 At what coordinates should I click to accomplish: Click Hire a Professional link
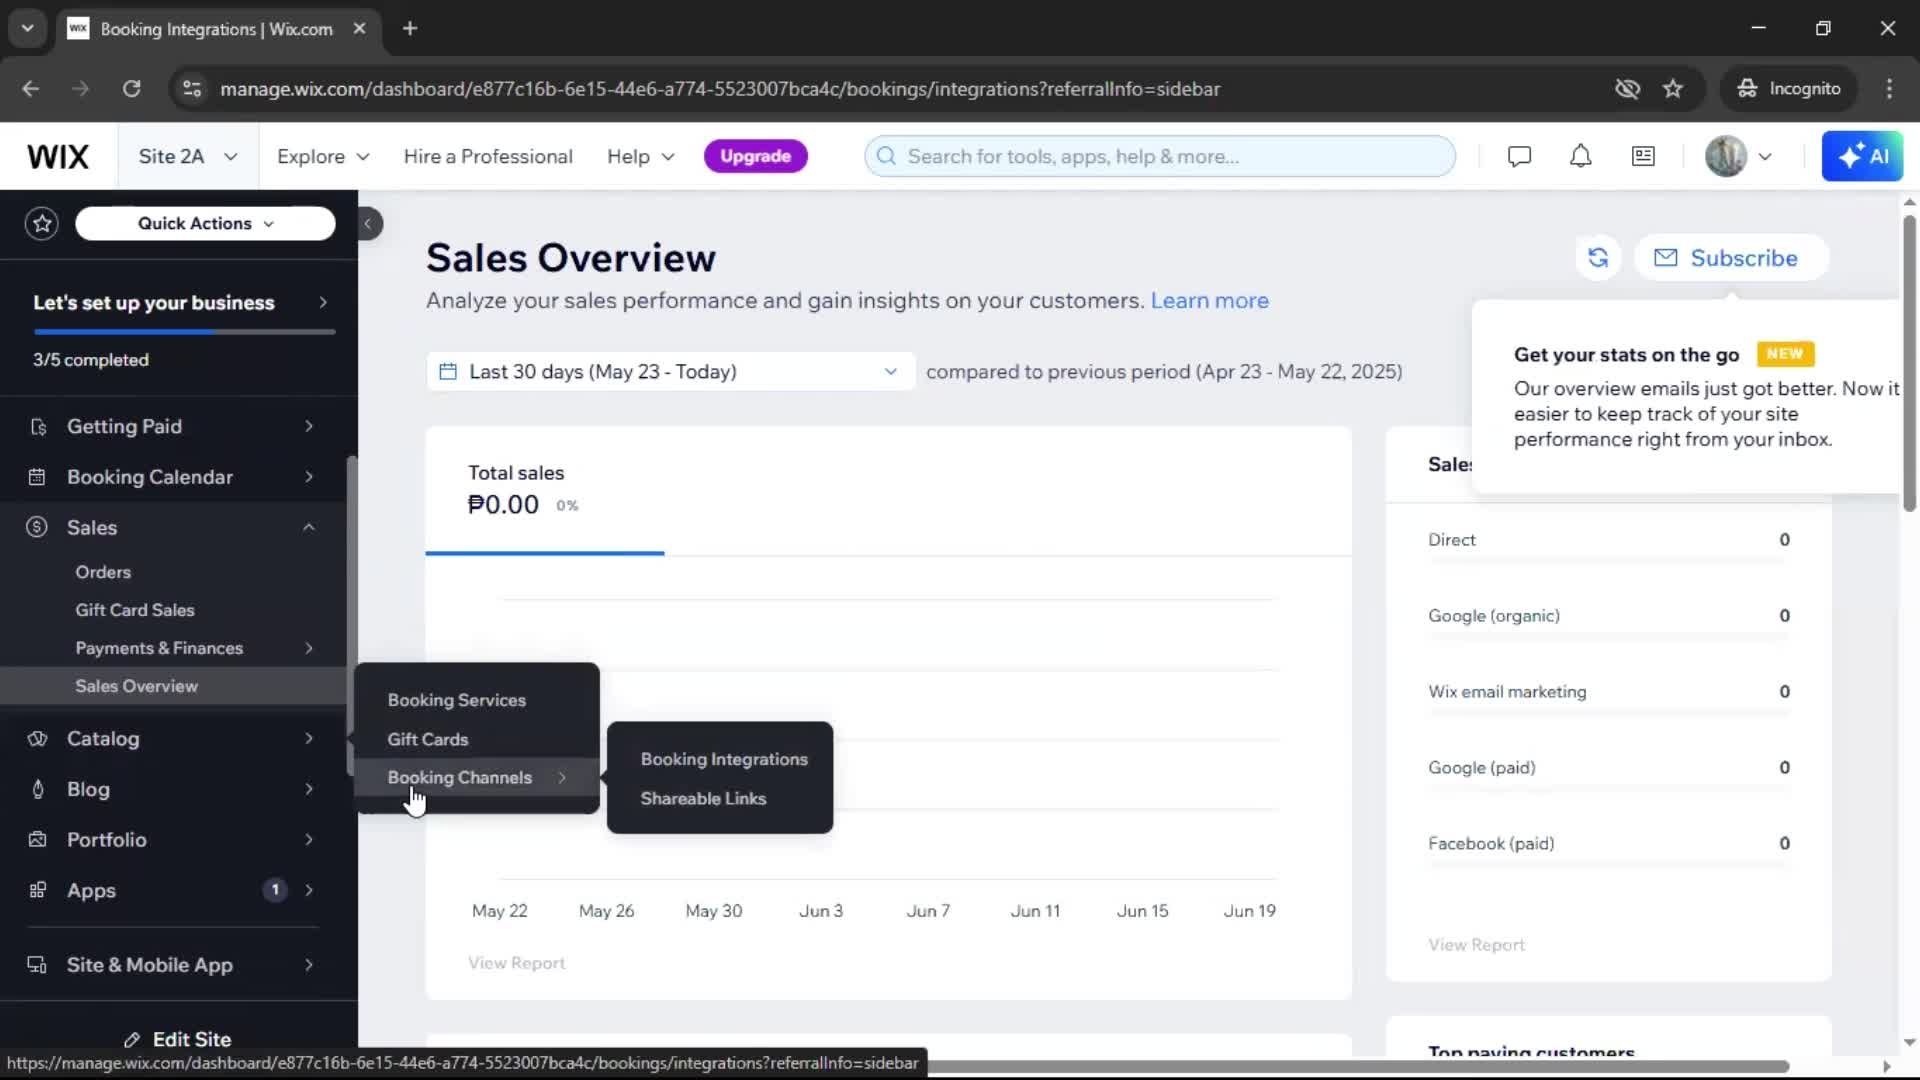coord(488,156)
